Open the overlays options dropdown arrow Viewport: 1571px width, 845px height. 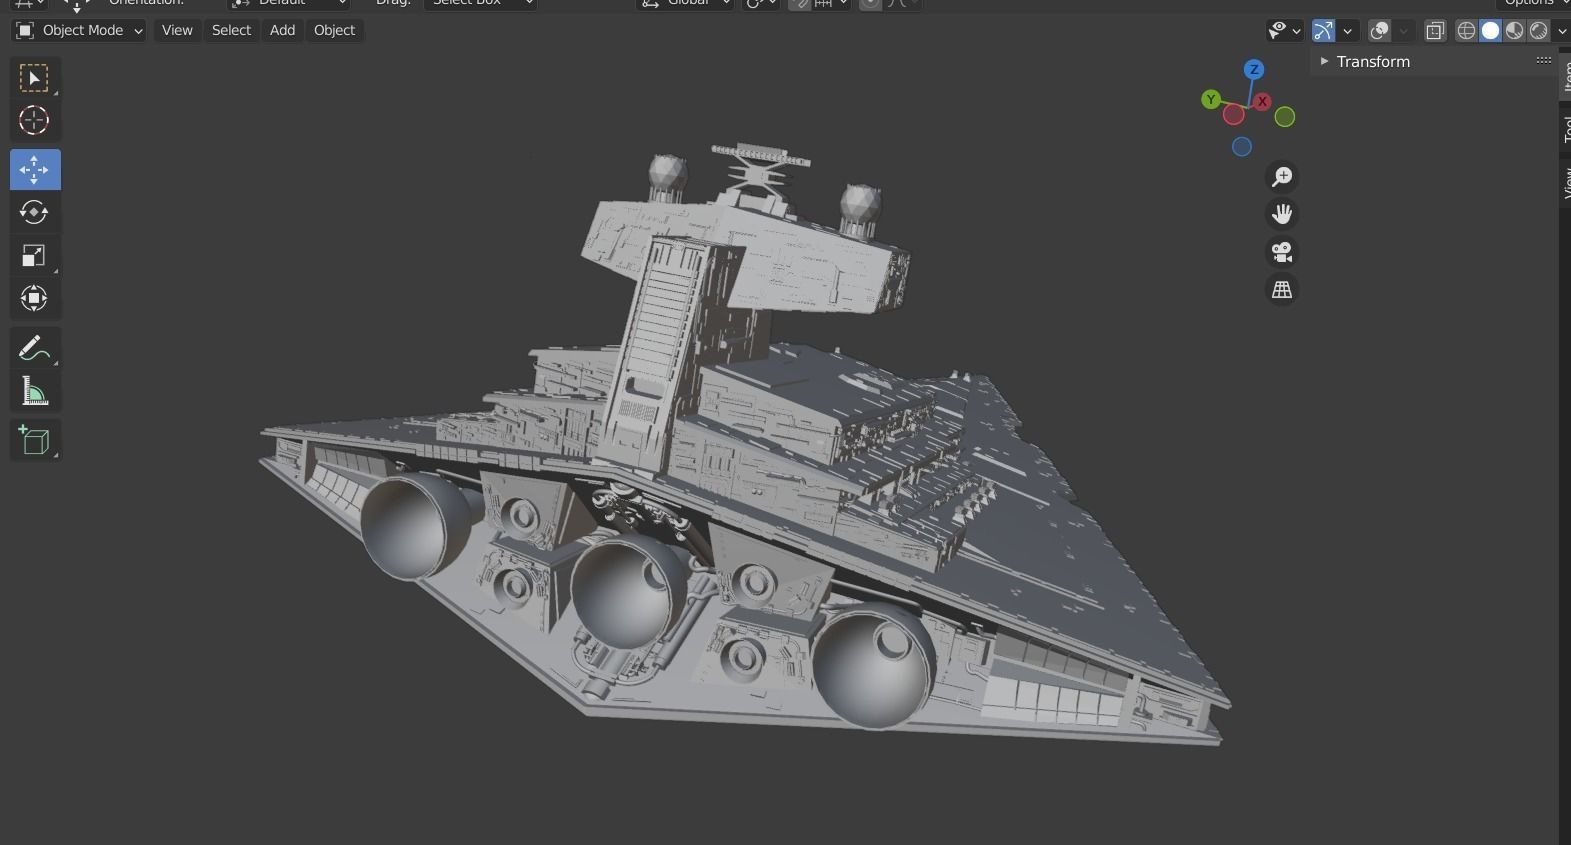coord(1403,31)
